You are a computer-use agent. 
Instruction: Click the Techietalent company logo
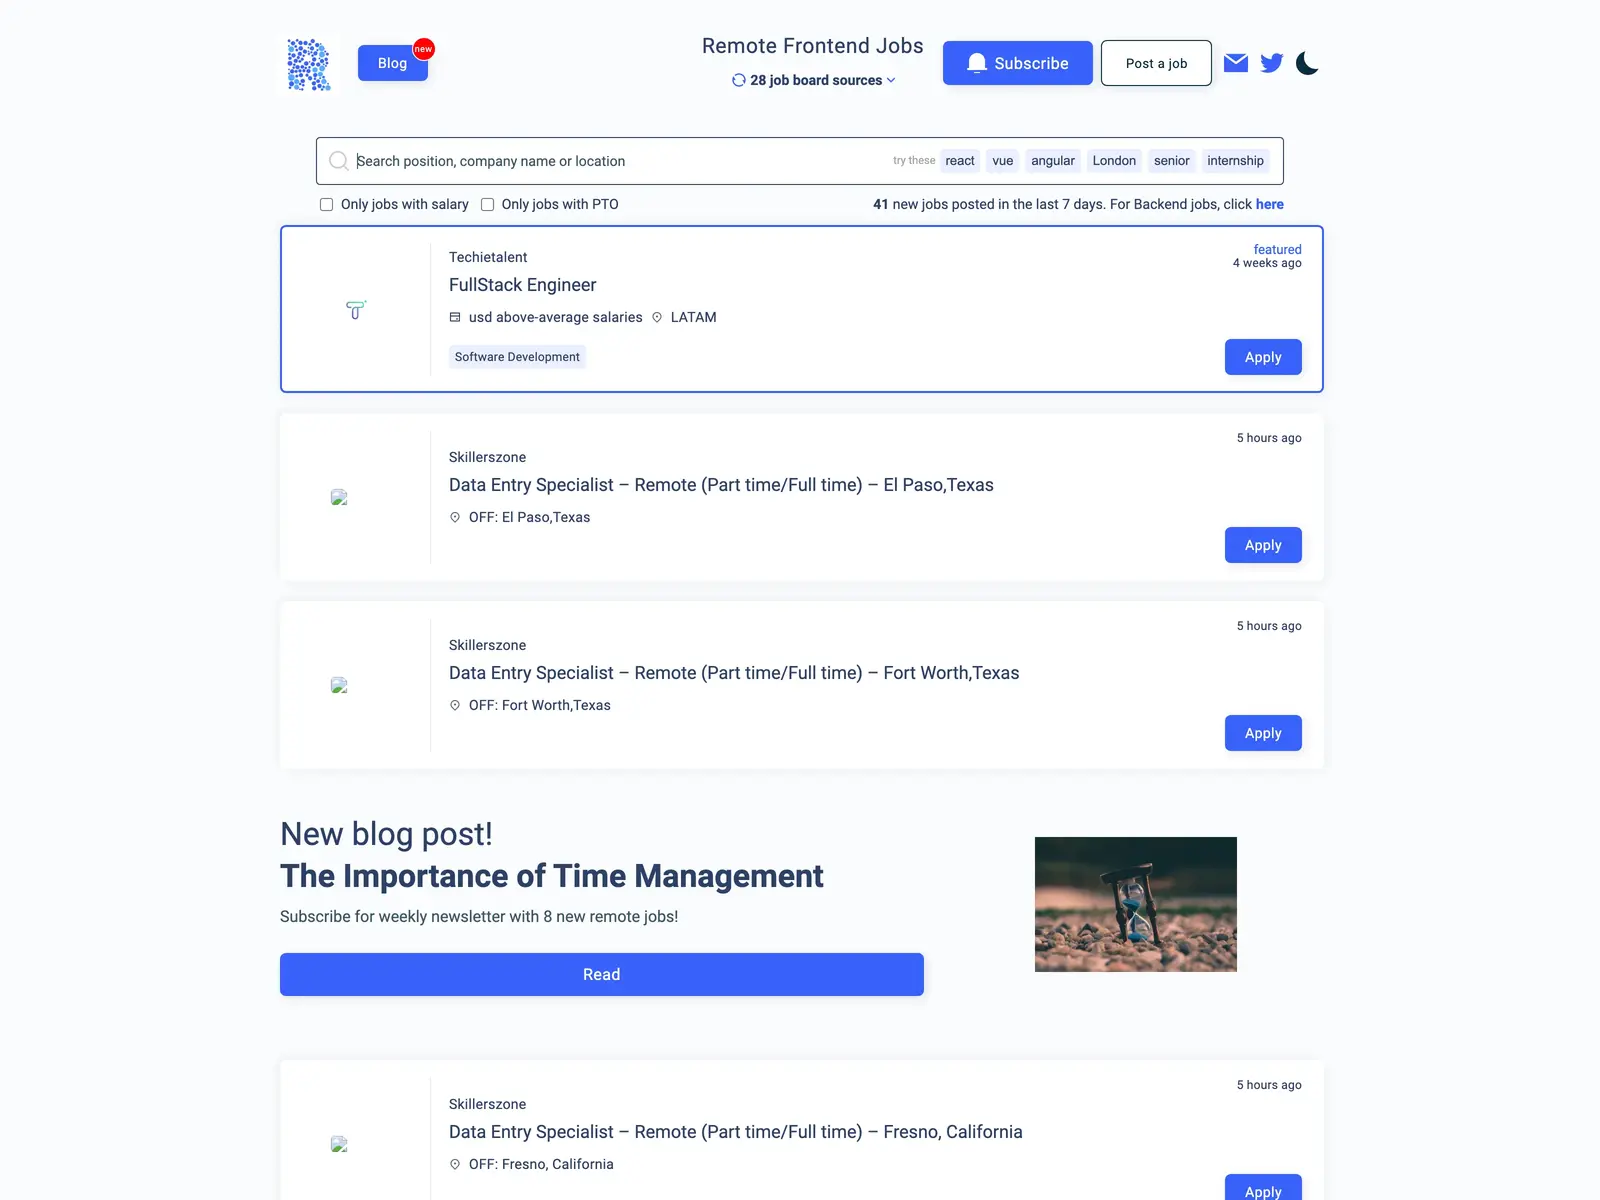pyautogui.click(x=355, y=309)
